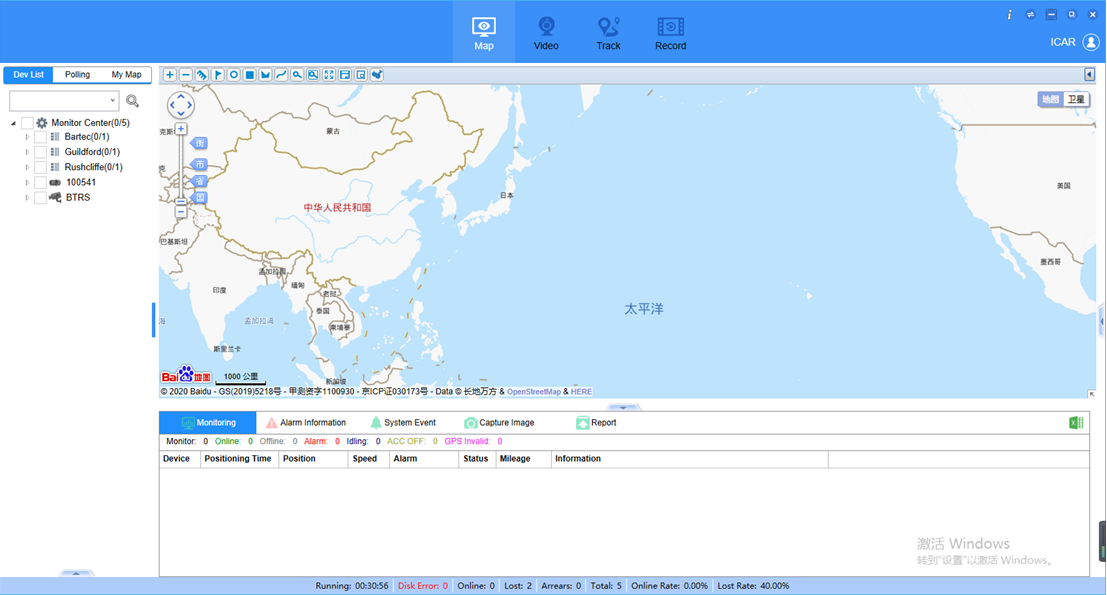Viewport: 1107px width, 595px height.
Task: Open the ICAR user account icon
Action: (1091, 42)
